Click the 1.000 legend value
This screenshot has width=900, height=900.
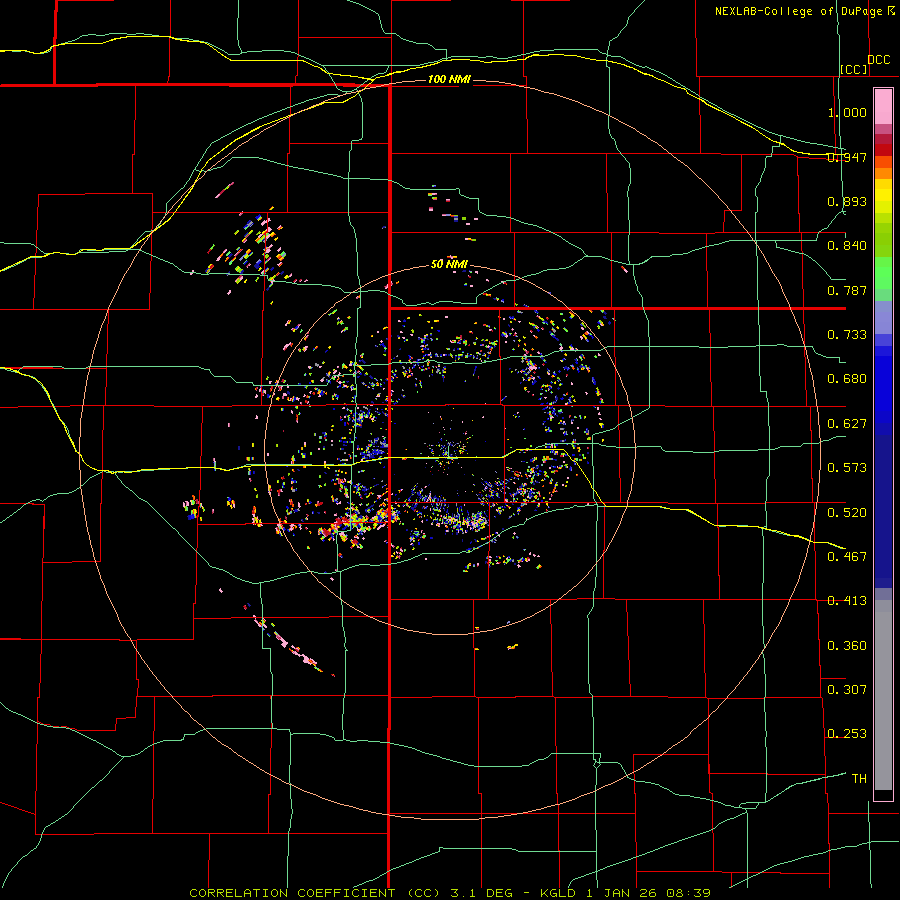click(x=847, y=112)
